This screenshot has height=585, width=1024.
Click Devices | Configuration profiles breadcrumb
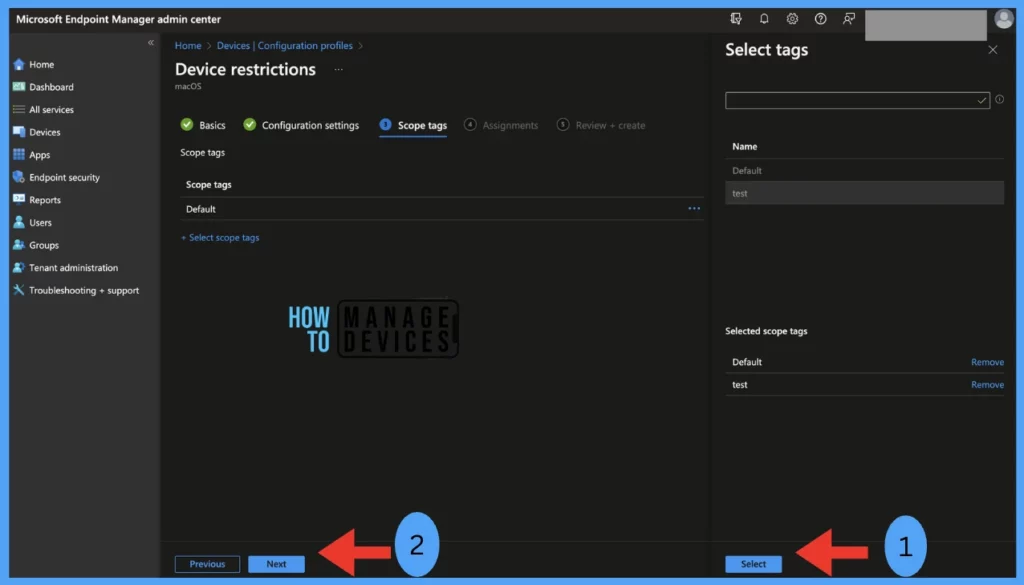click(285, 46)
